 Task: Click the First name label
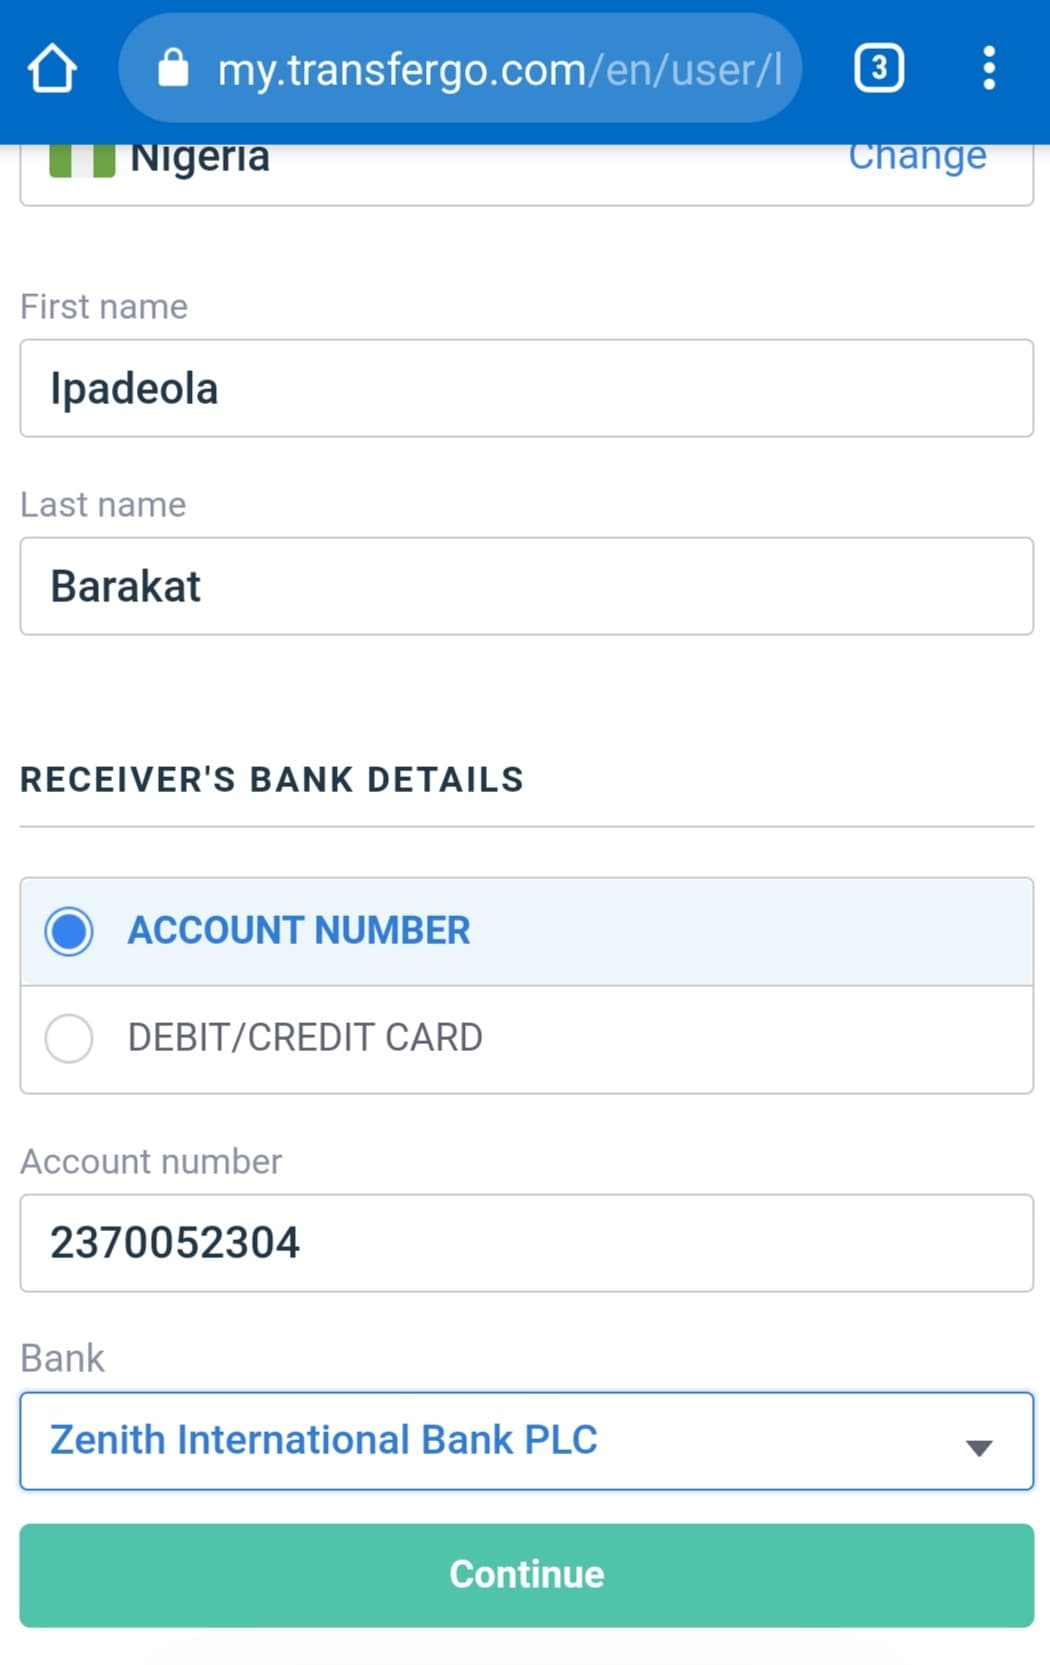tap(104, 306)
